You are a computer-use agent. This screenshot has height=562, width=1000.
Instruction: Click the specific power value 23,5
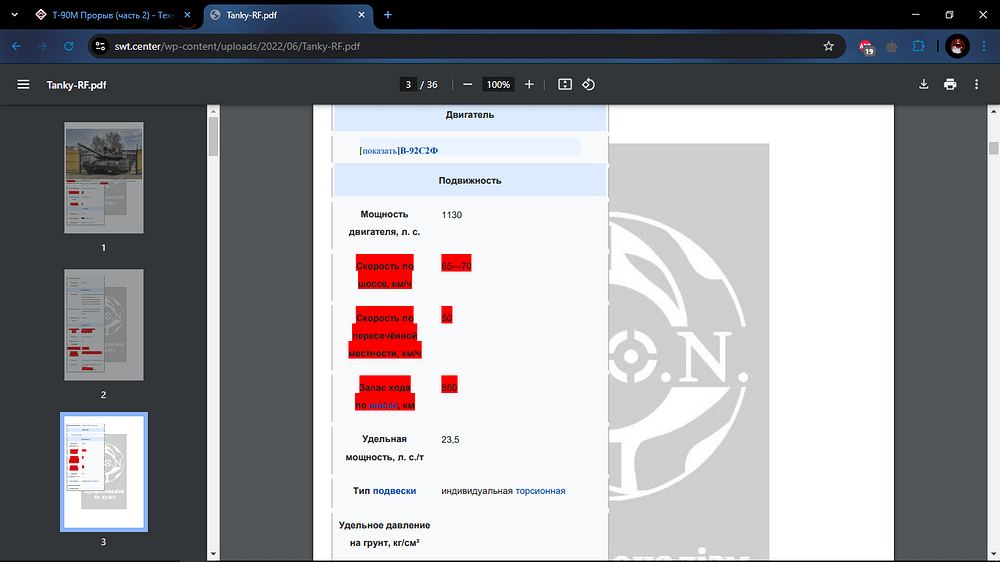point(450,440)
